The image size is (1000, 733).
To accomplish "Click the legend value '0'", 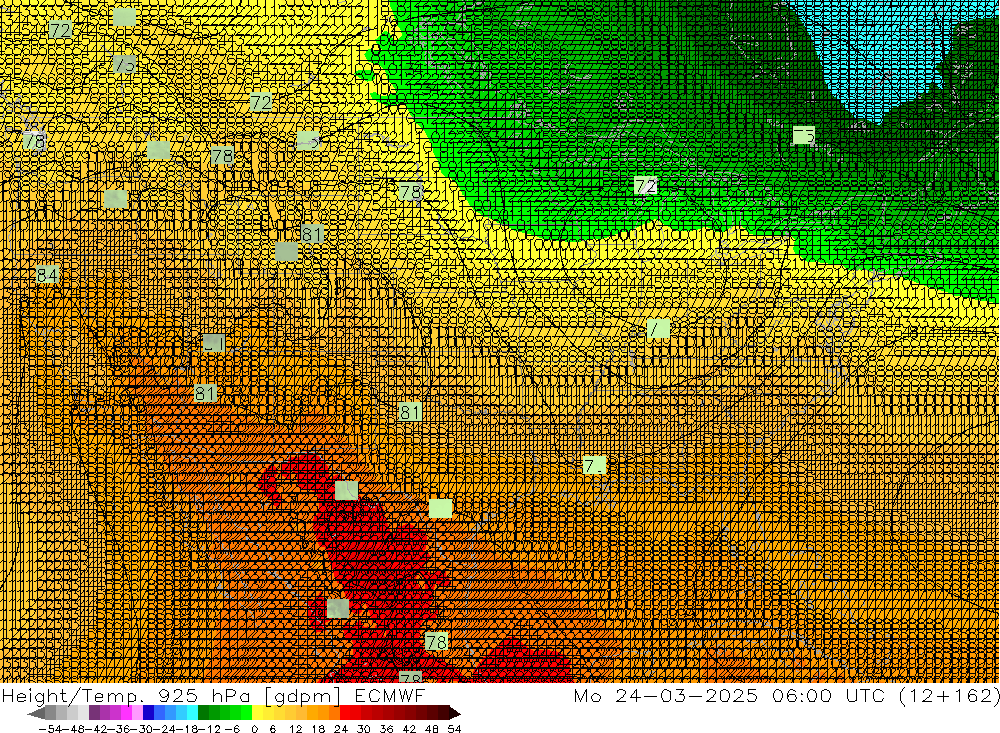I will [x=254, y=729].
